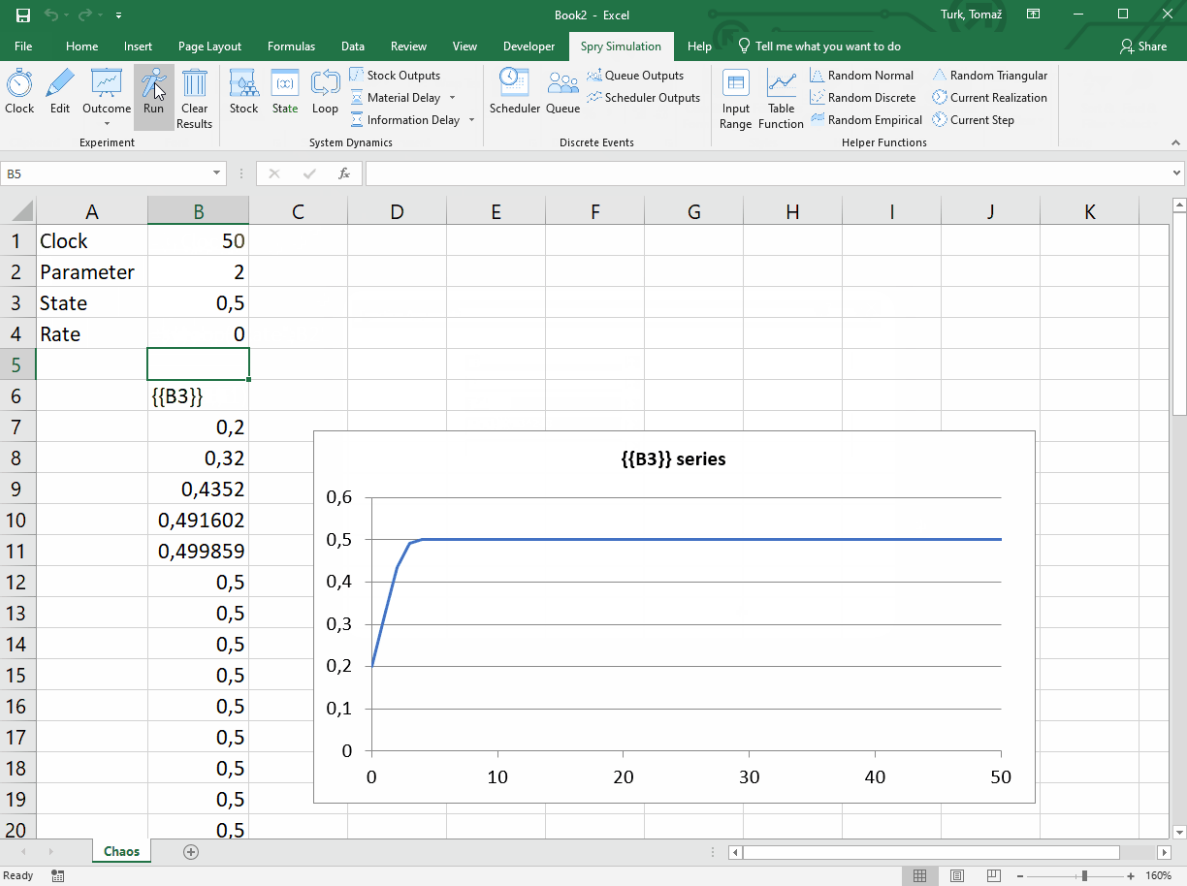Image resolution: width=1187 pixels, height=886 pixels.
Task: Insert a Scheduler element
Action: (x=515, y=91)
